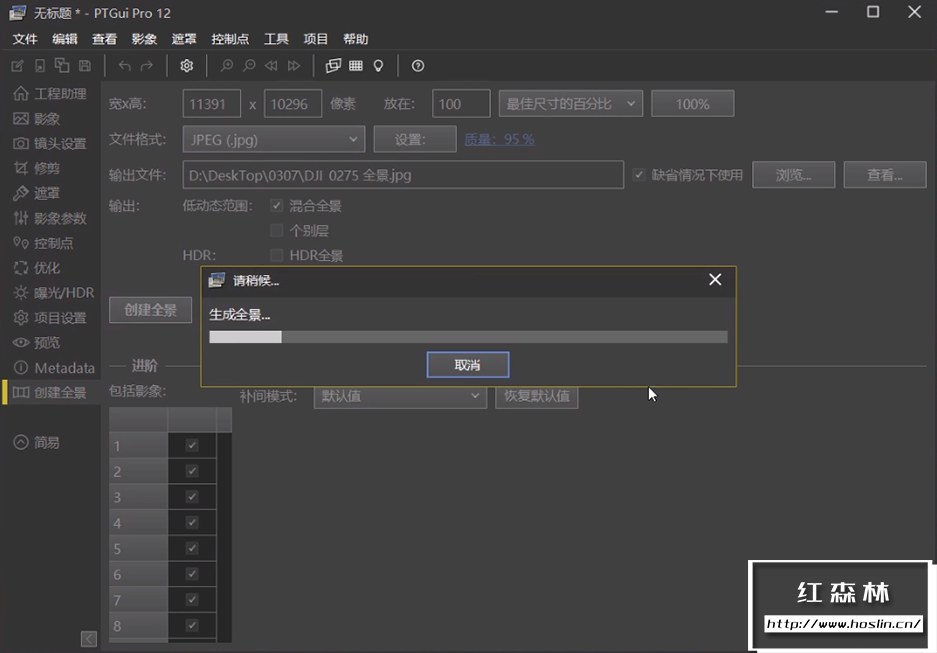Open the 工具 menu

[276, 39]
